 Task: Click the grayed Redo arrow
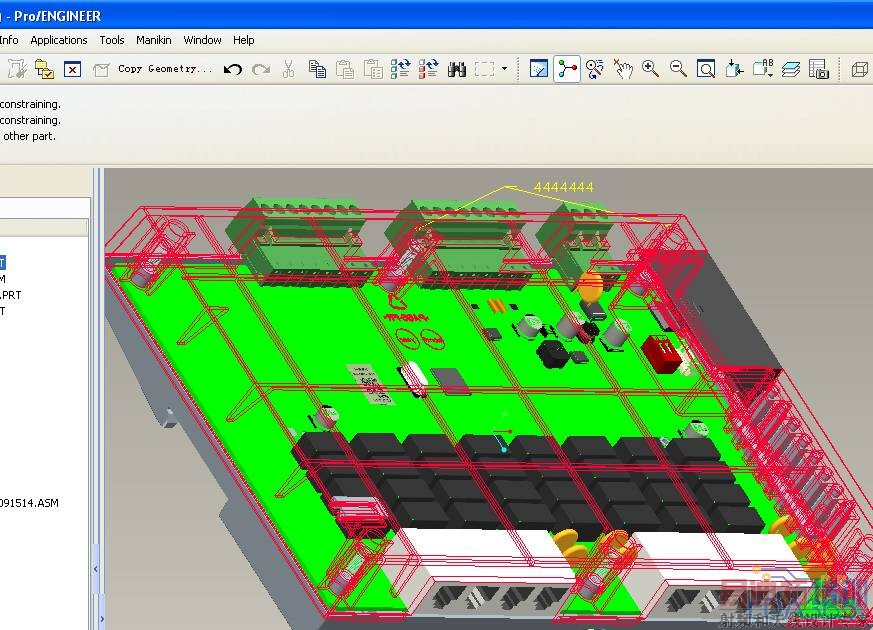tap(261, 69)
